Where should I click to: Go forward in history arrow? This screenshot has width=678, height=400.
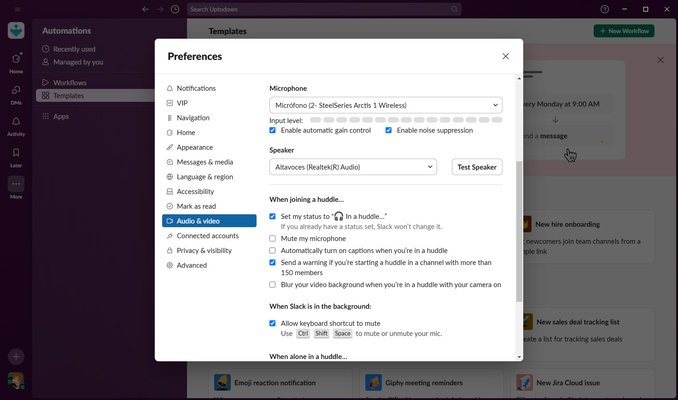click(x=160, y=9)
